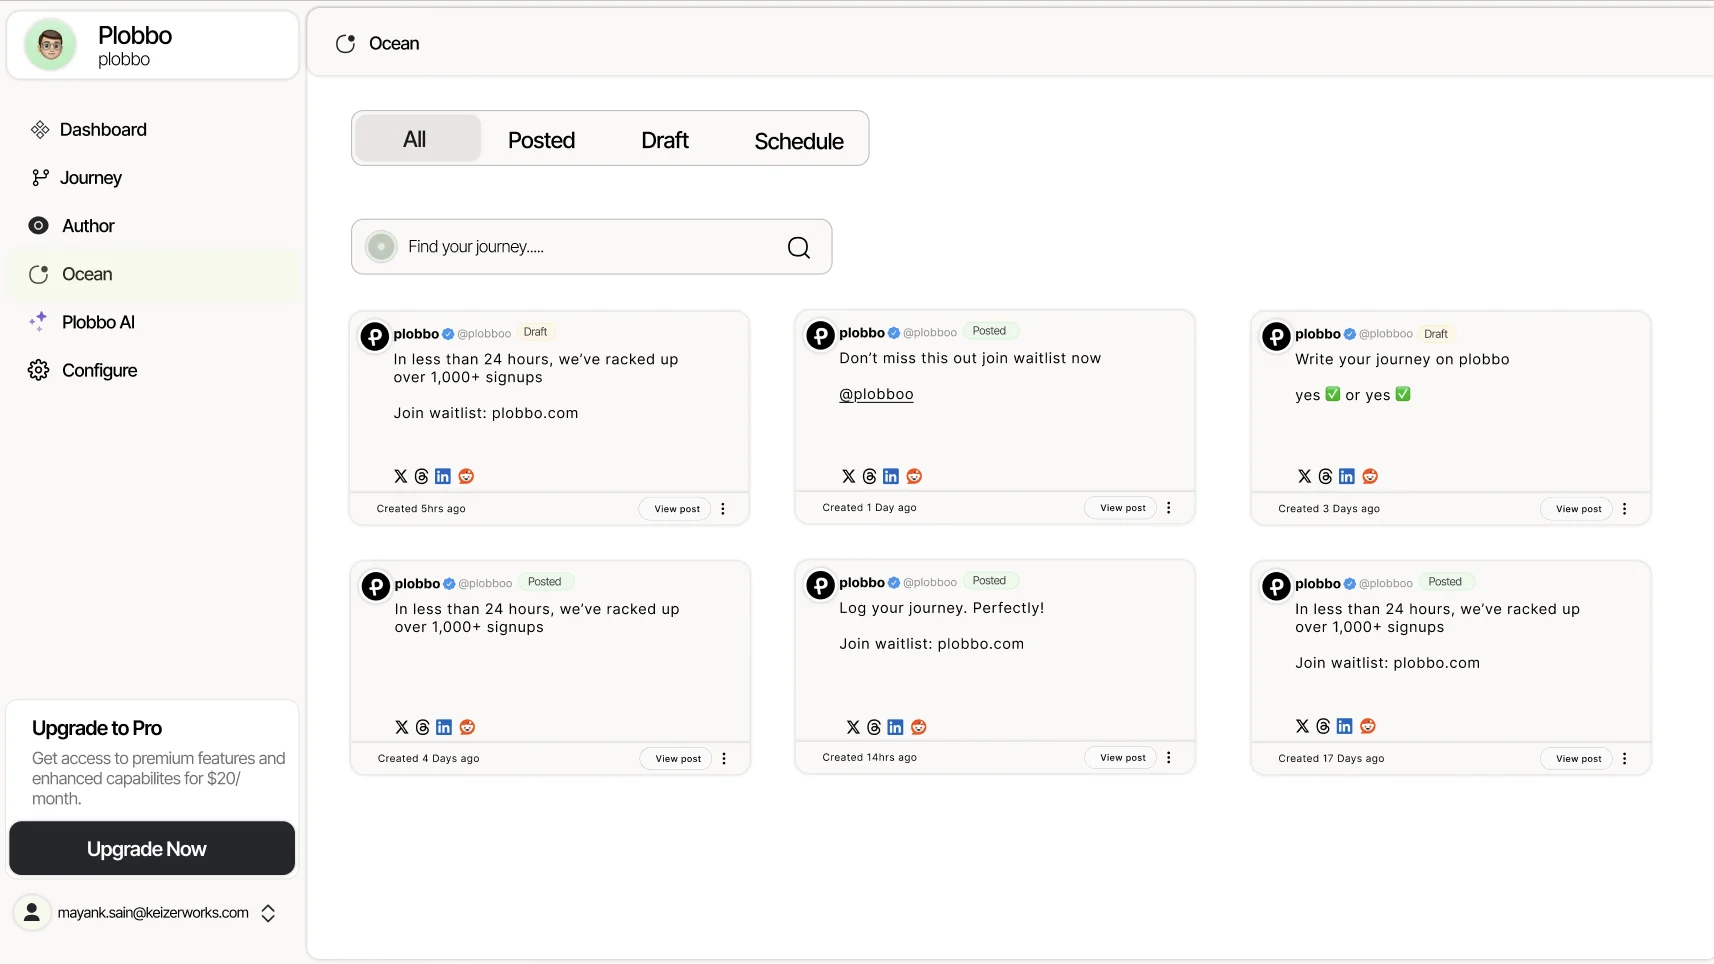The width and height of the screenshot is (1714, 964).
Task: Open the Author section
Action: [x=152, y=226]
